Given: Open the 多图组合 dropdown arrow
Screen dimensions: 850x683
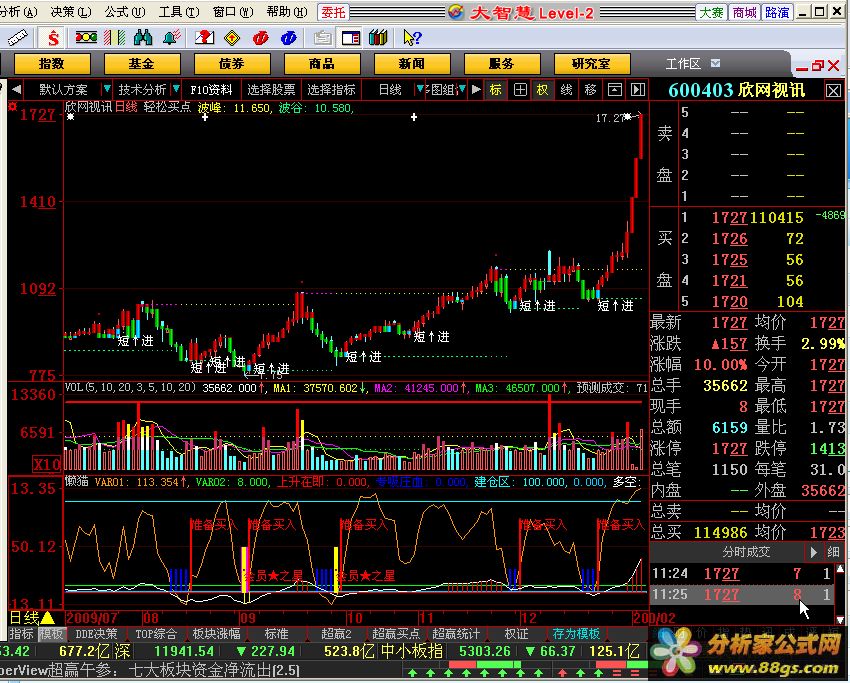Looking at the screenshot, I should [462, 89].
